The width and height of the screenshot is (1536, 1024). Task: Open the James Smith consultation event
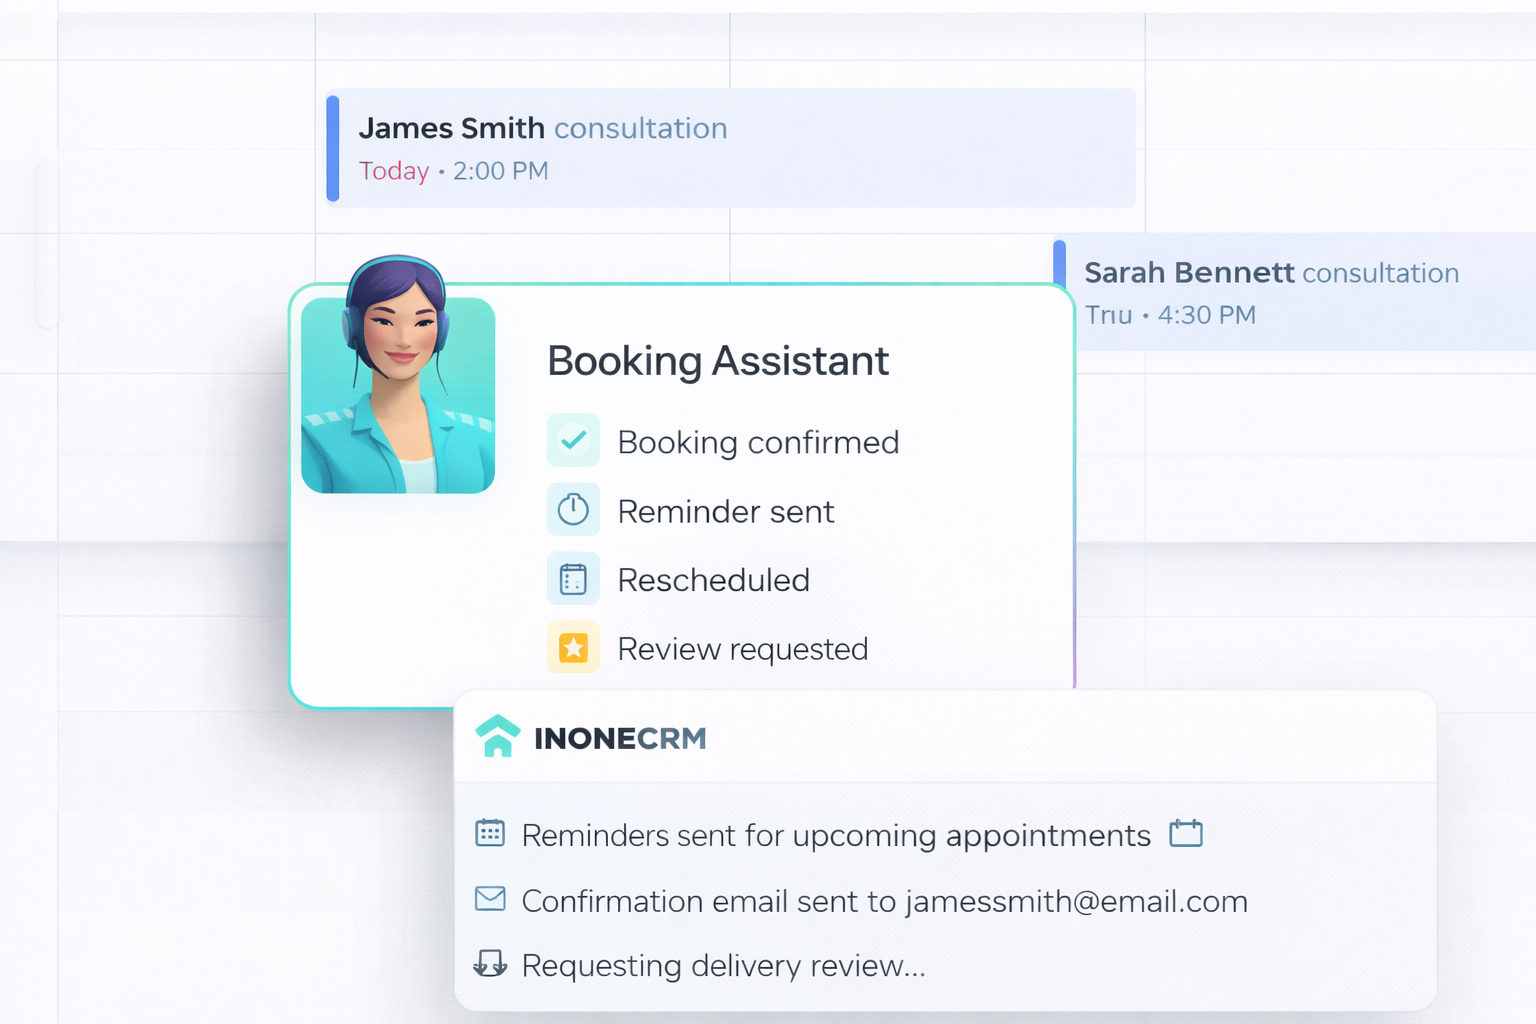[730, 148]
